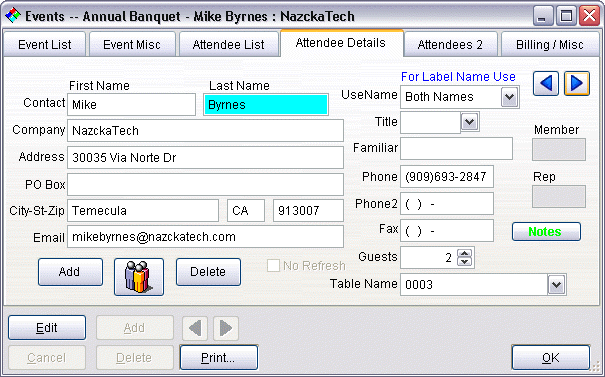Select the Attendee Details tab
Image resolution: width=605 pixels, height=377 pixels.
click(341, 43)
